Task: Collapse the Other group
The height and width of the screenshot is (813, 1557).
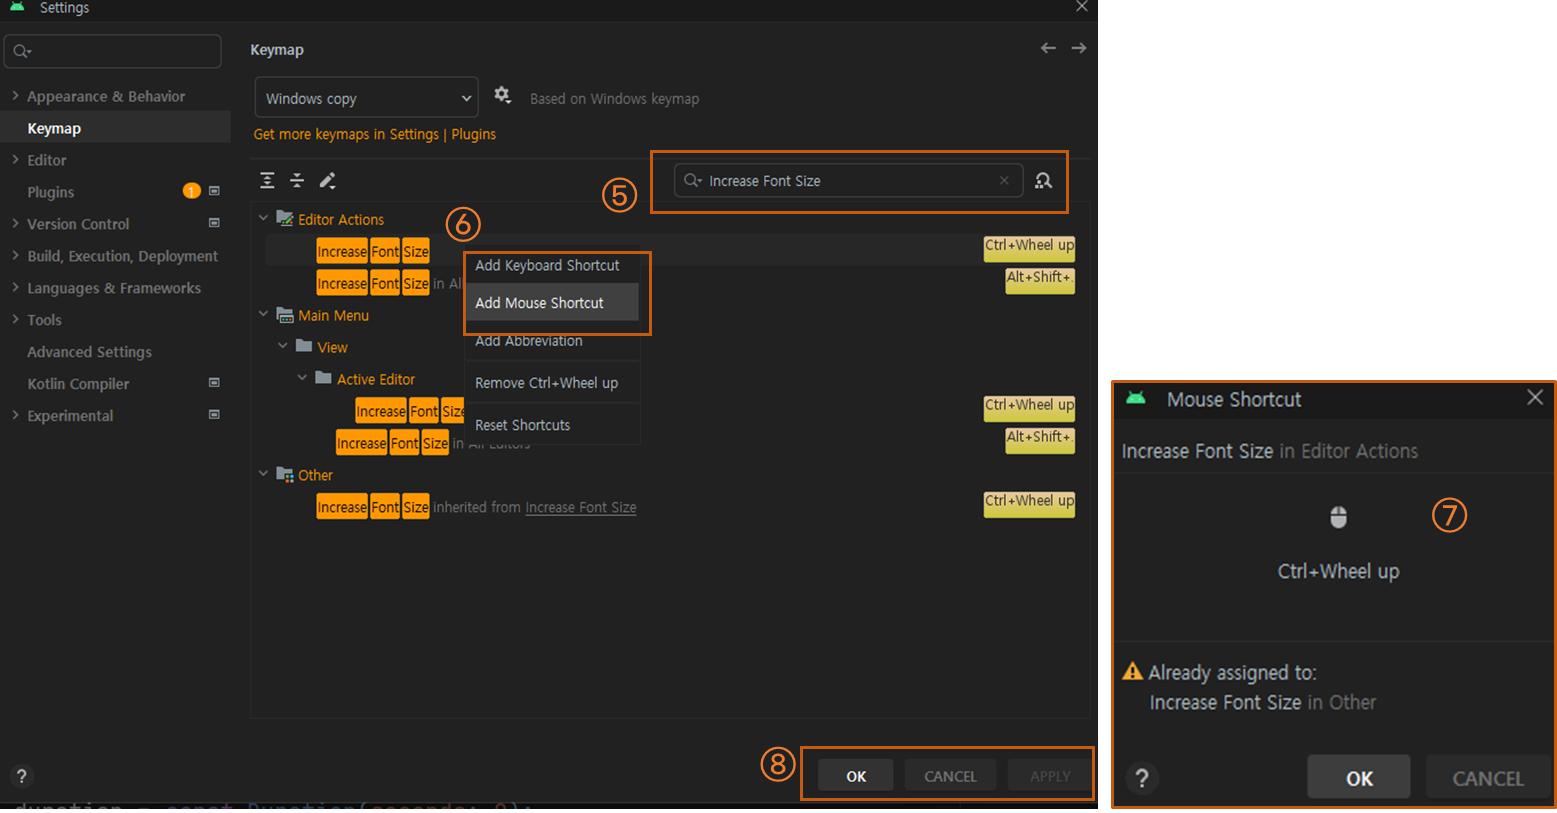Action: [x=264, y=474]
